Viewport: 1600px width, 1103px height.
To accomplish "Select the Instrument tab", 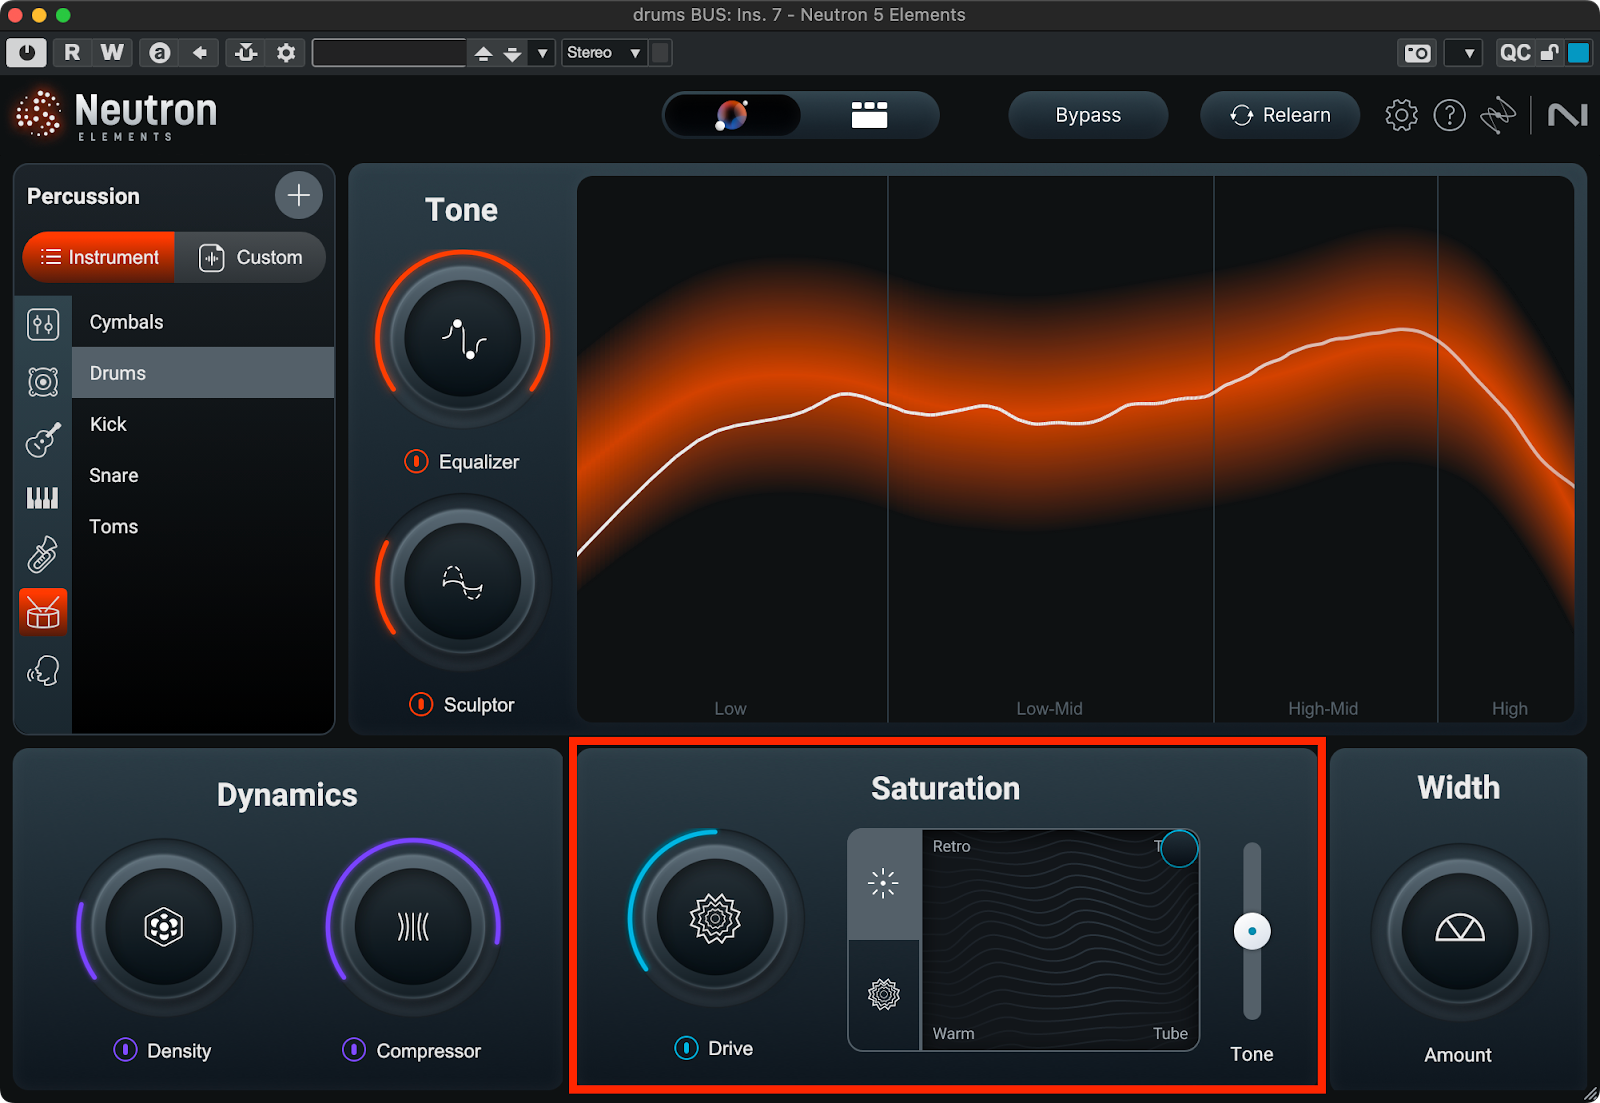I will click(x=99, y=257).
